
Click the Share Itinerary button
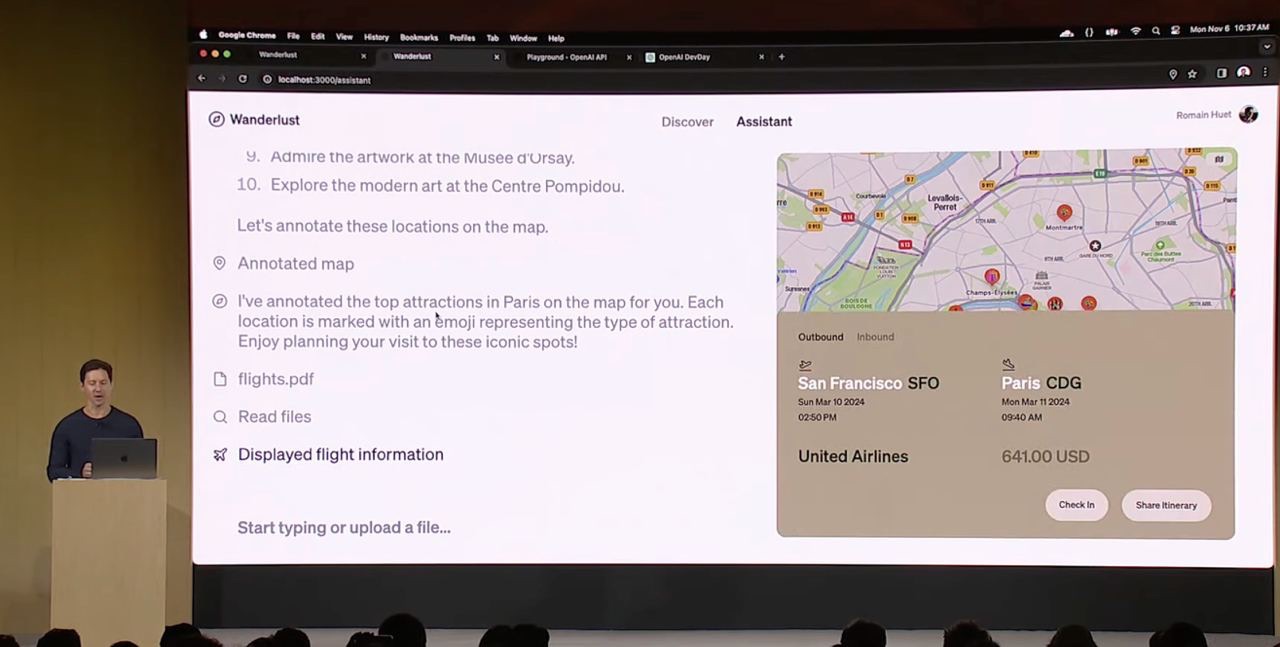1166,505
